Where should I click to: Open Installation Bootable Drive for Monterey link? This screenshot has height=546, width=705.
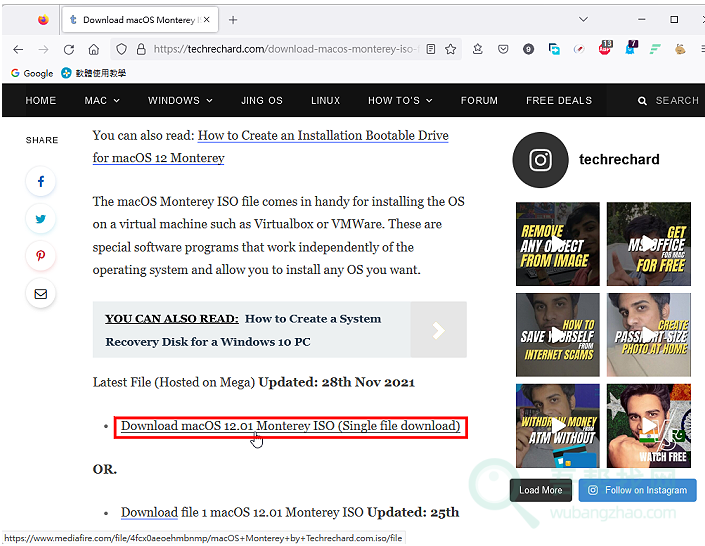pyautogui.click(x=271, y=147)
